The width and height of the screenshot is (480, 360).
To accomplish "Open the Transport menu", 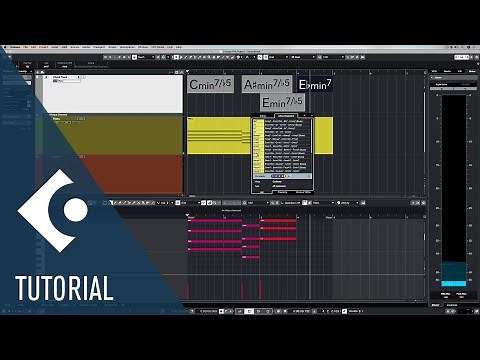I will [x=99, y=47].
